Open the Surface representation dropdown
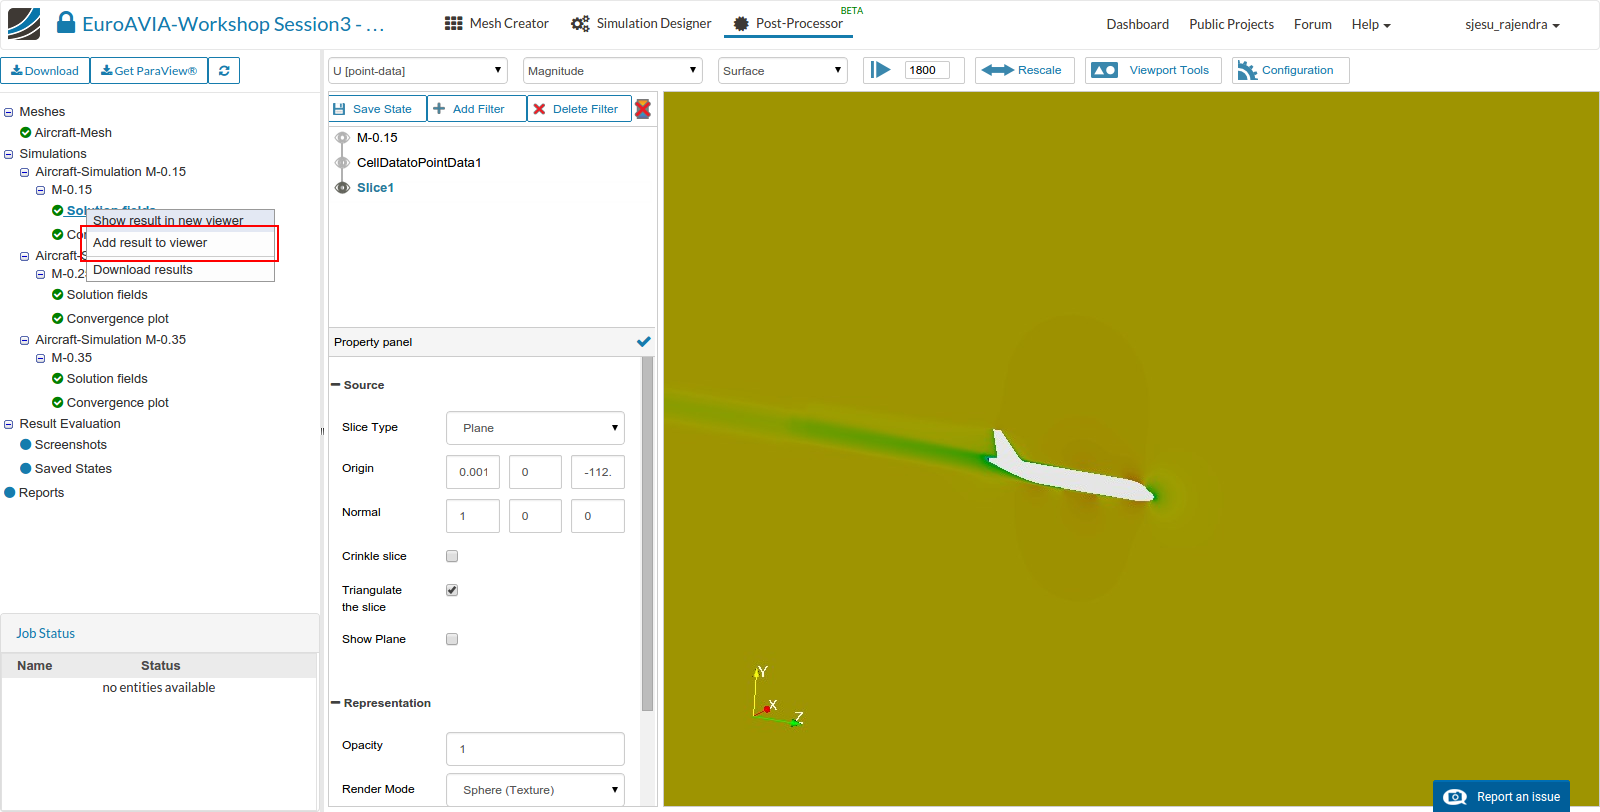 point(783,71)
